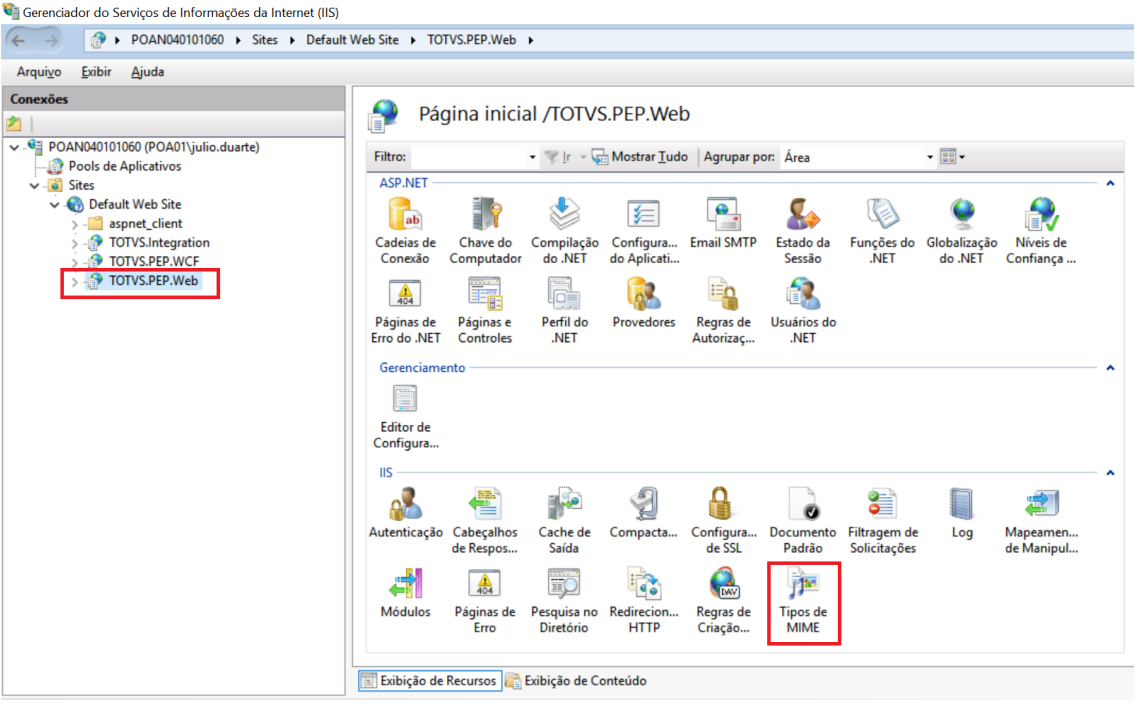Open Usuários do .NET feature
This screenshot has height=705, width=1137.
point(803,311)
